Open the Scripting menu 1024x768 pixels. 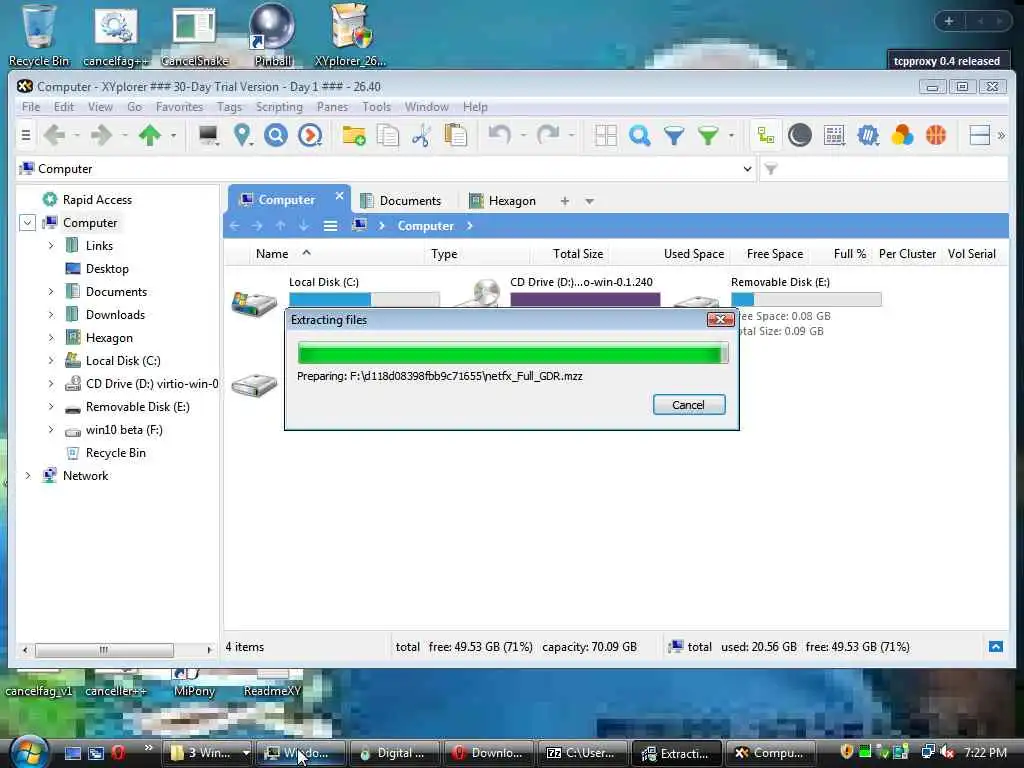tap(279, 106)
